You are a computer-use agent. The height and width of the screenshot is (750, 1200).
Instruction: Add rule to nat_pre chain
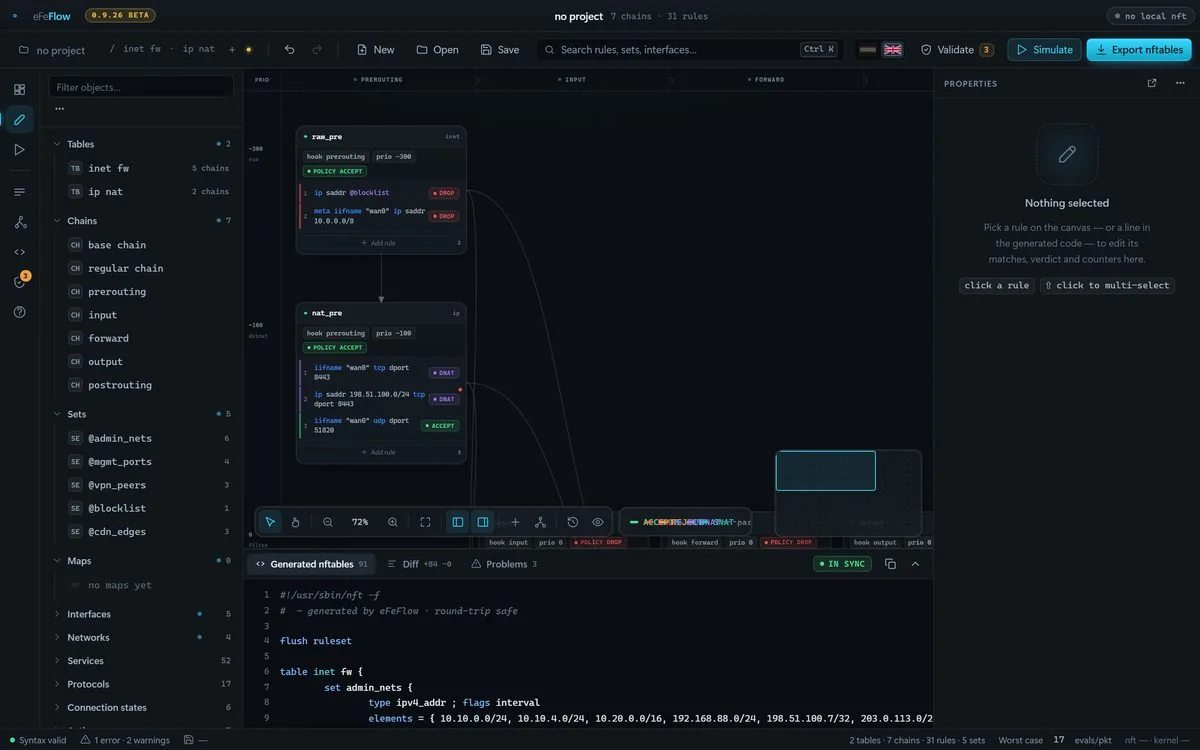(377, 452)
